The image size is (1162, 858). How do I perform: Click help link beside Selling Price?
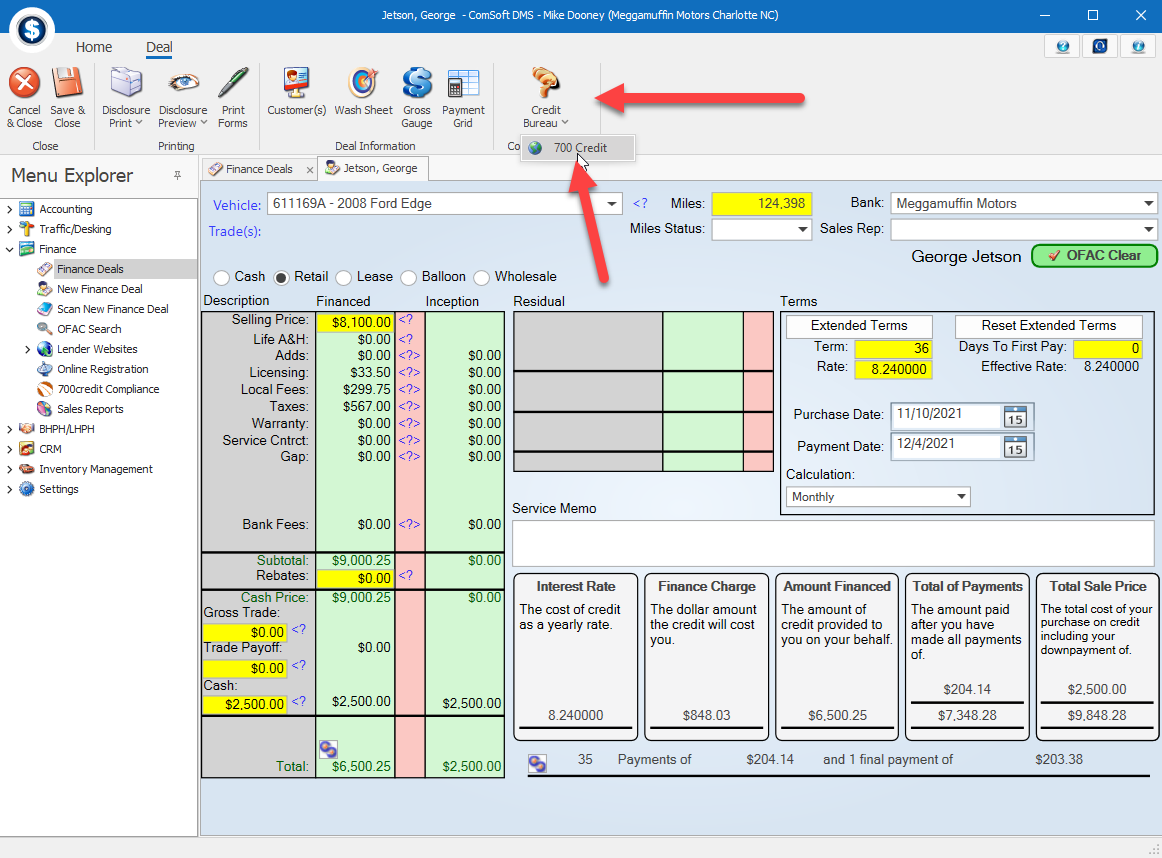click(405, 320)
